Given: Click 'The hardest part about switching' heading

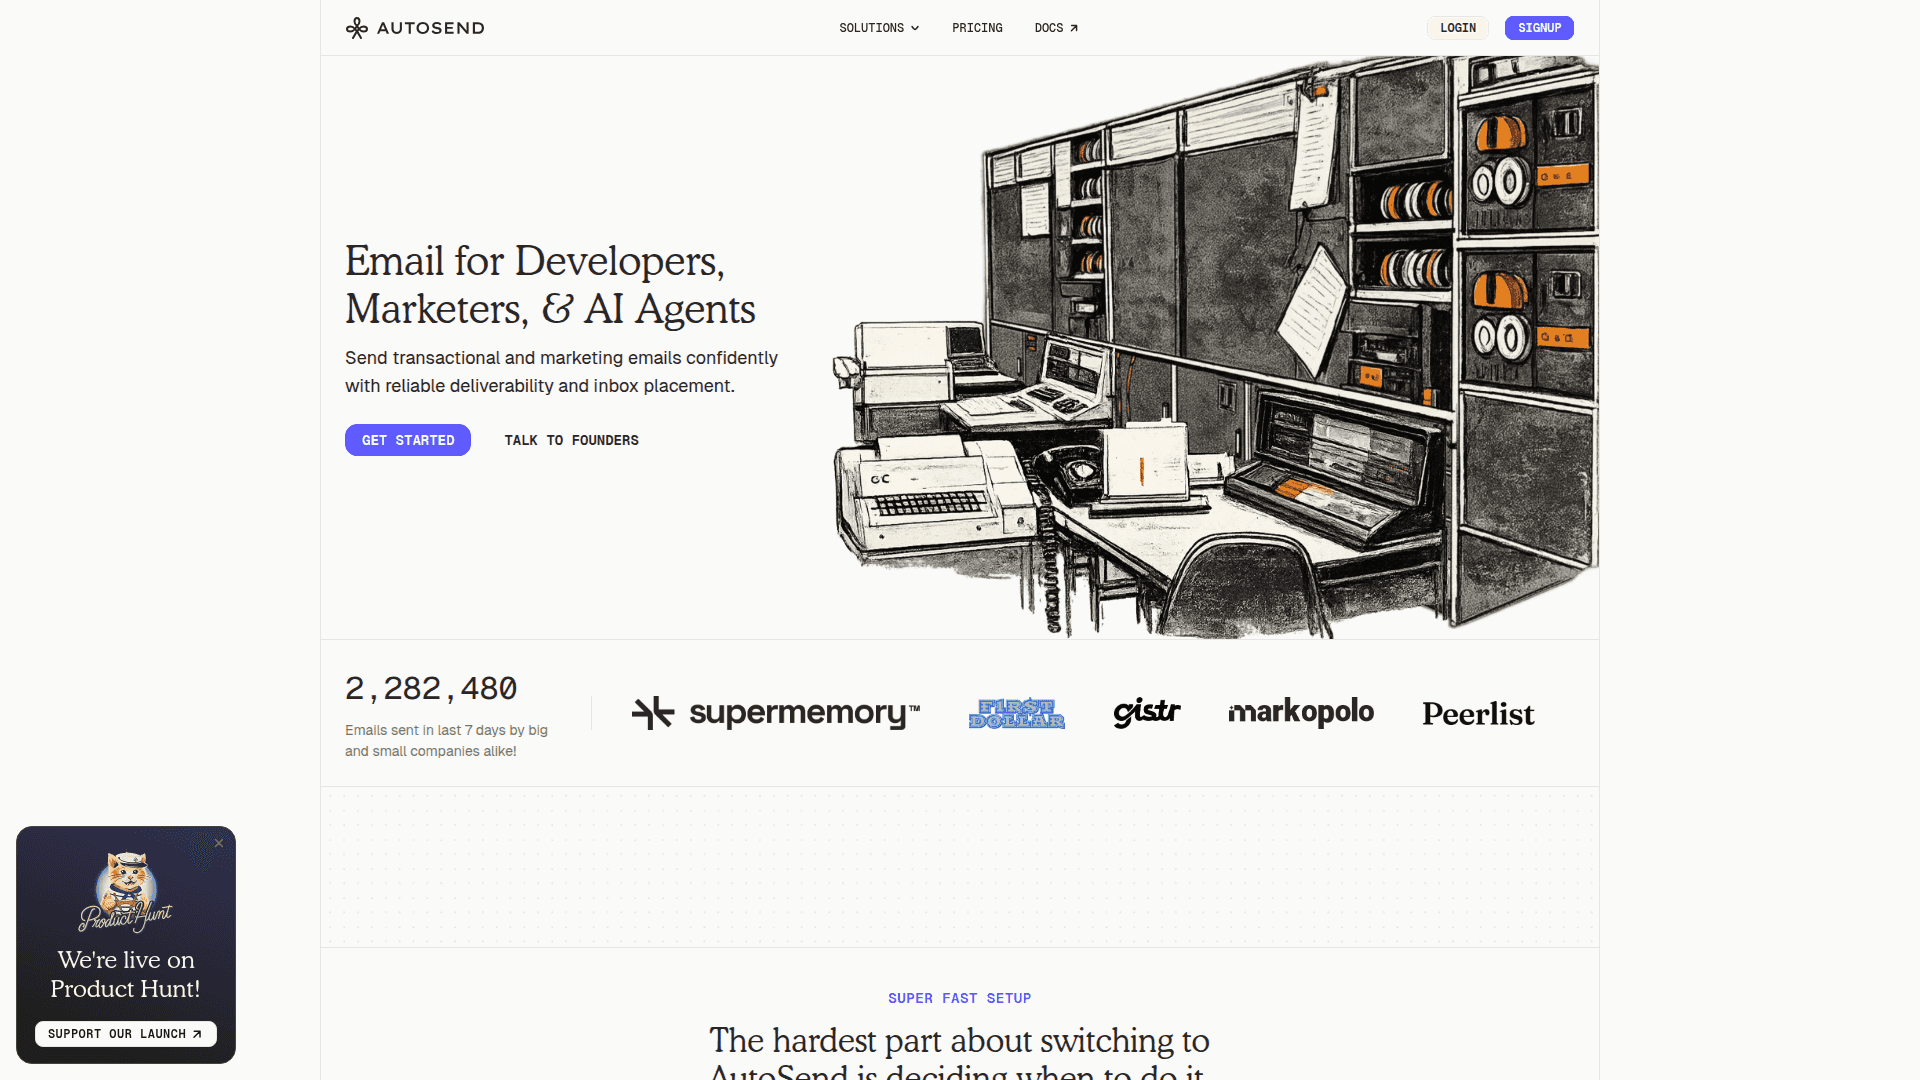Looking at the screenshot, I should point(959,1052).
